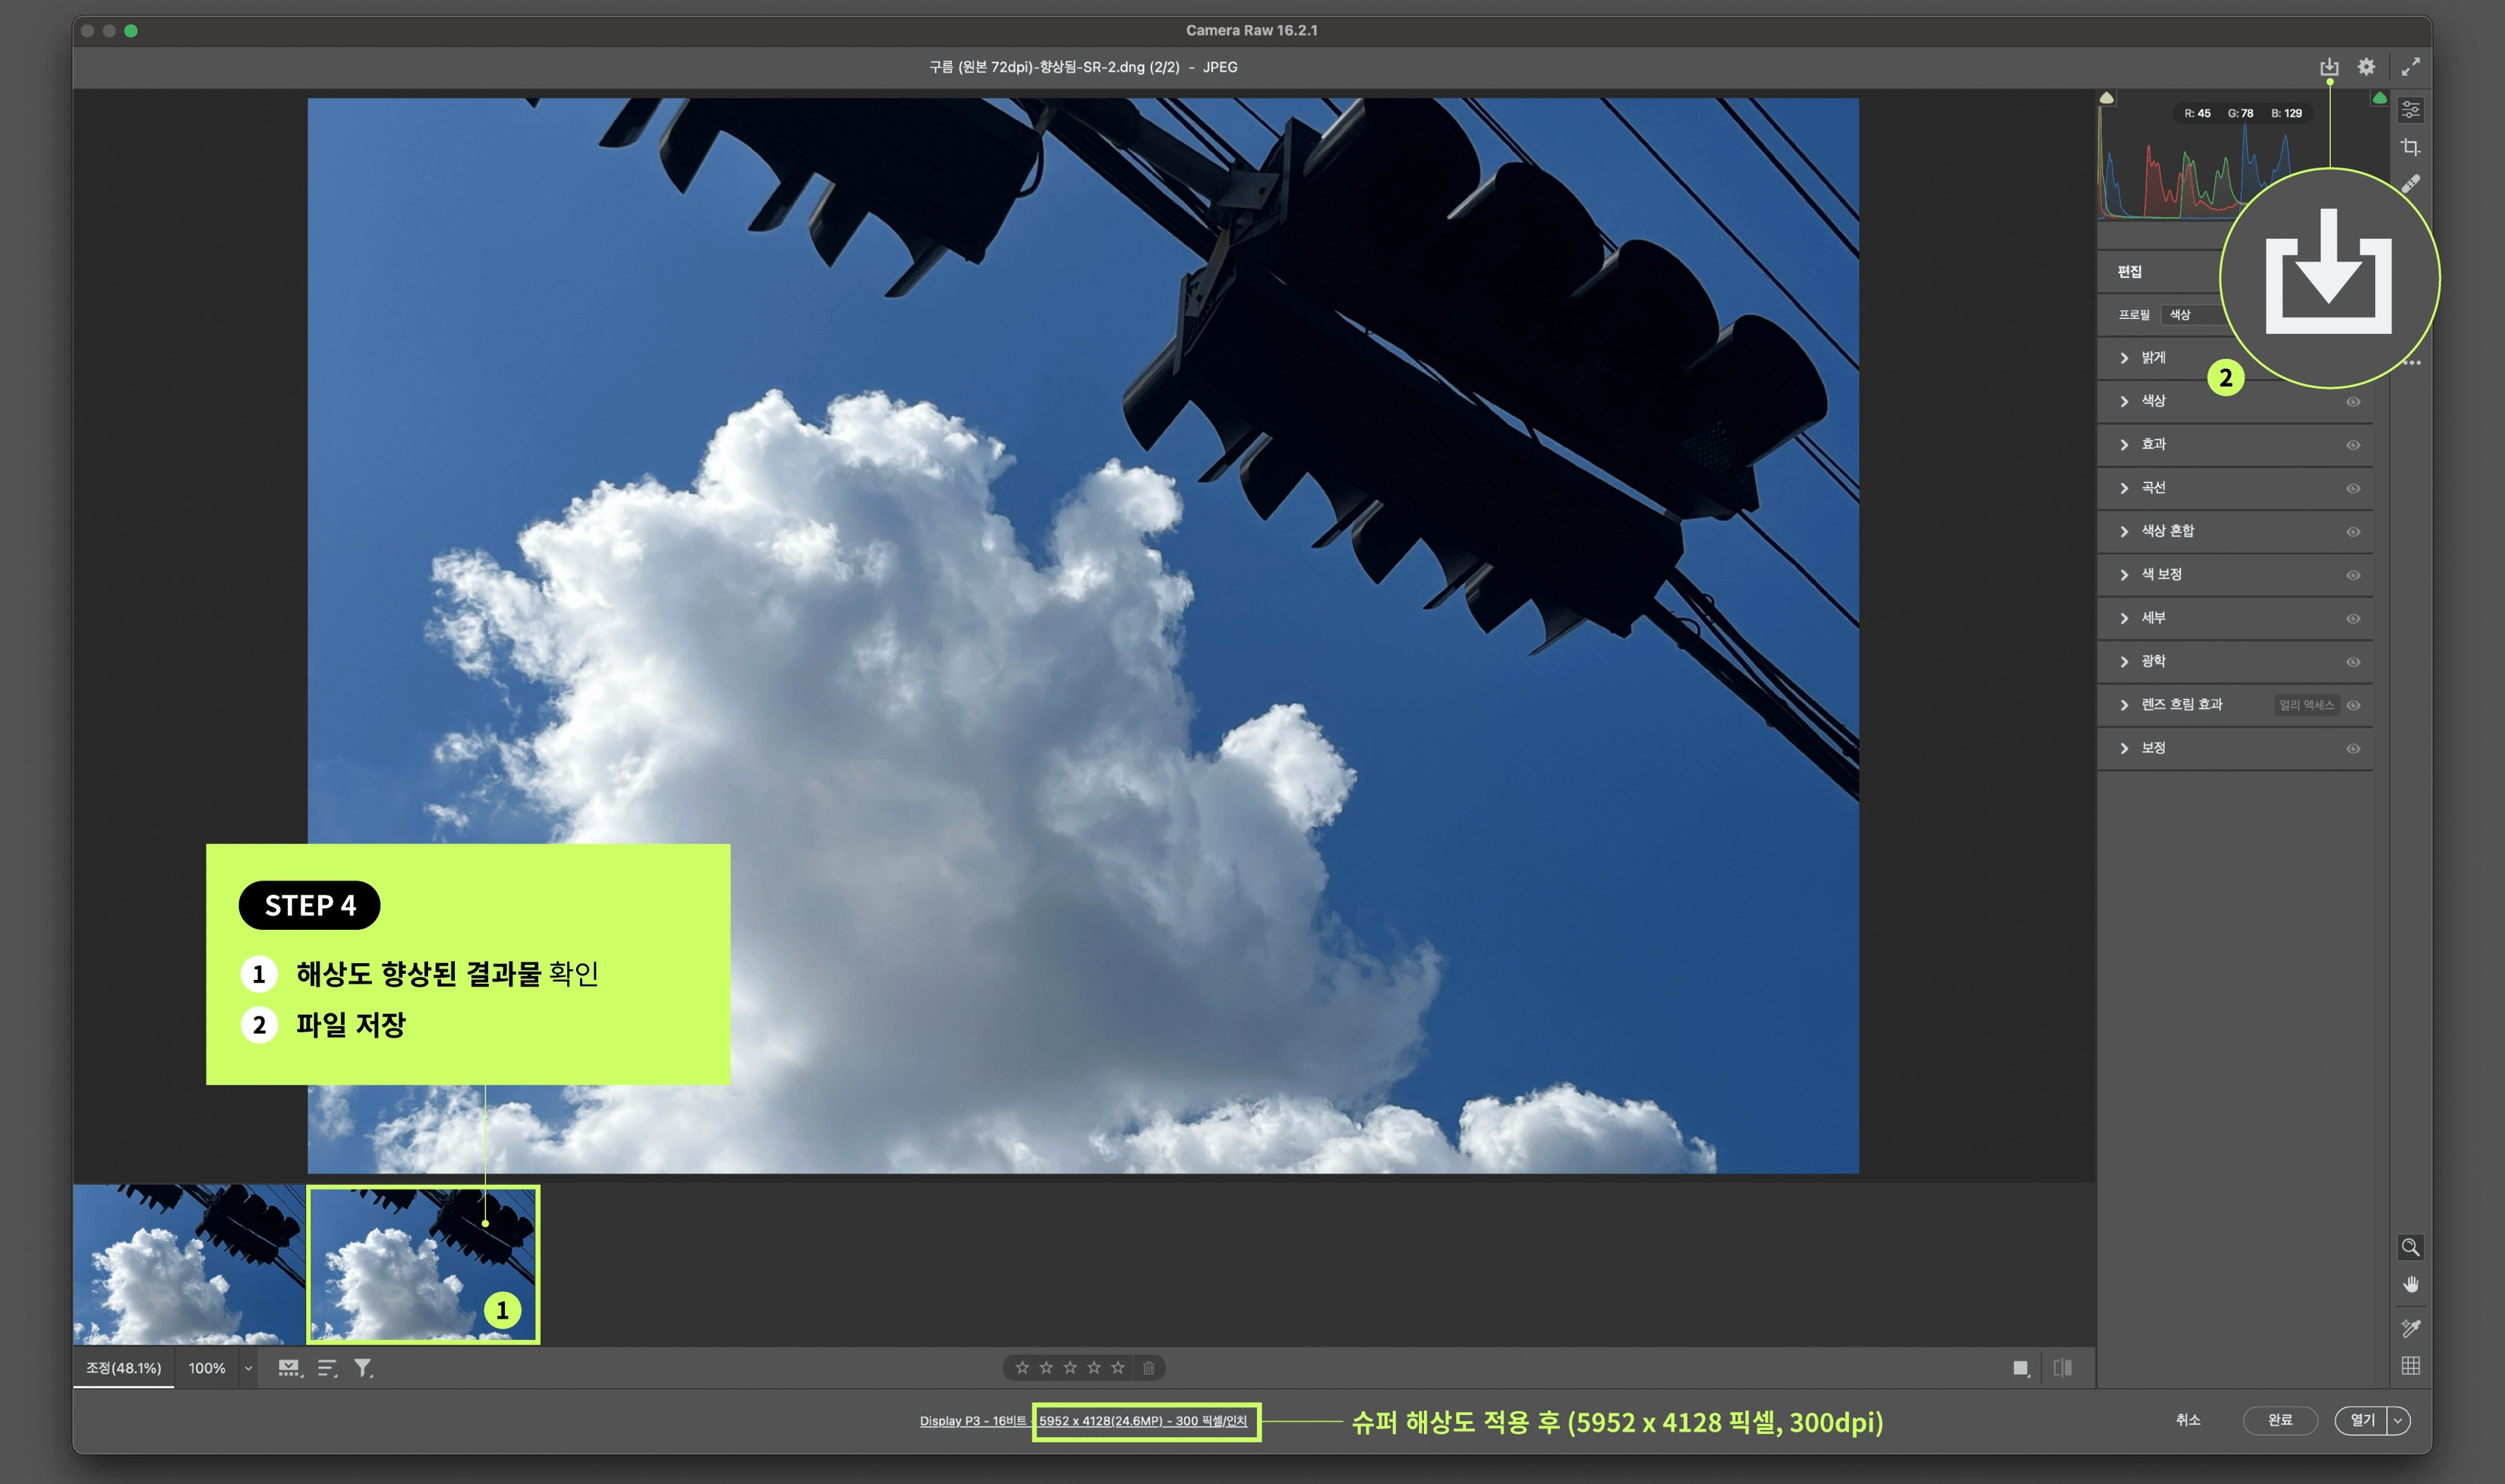Switch to the 조정(48.1%) zoom tab
Image resolution: width=2505 pixels, height=1484 pixels.
pos(123,1368)
